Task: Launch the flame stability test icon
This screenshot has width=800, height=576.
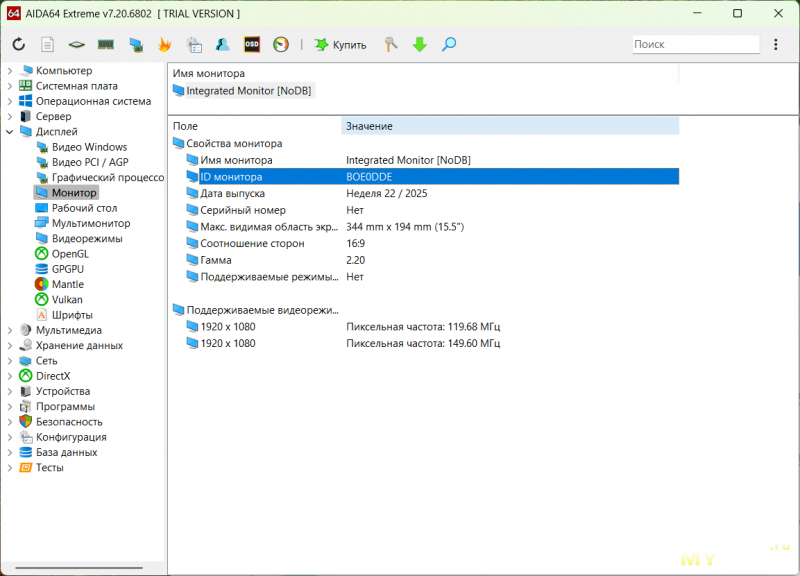Action: (x=165, y=45)
